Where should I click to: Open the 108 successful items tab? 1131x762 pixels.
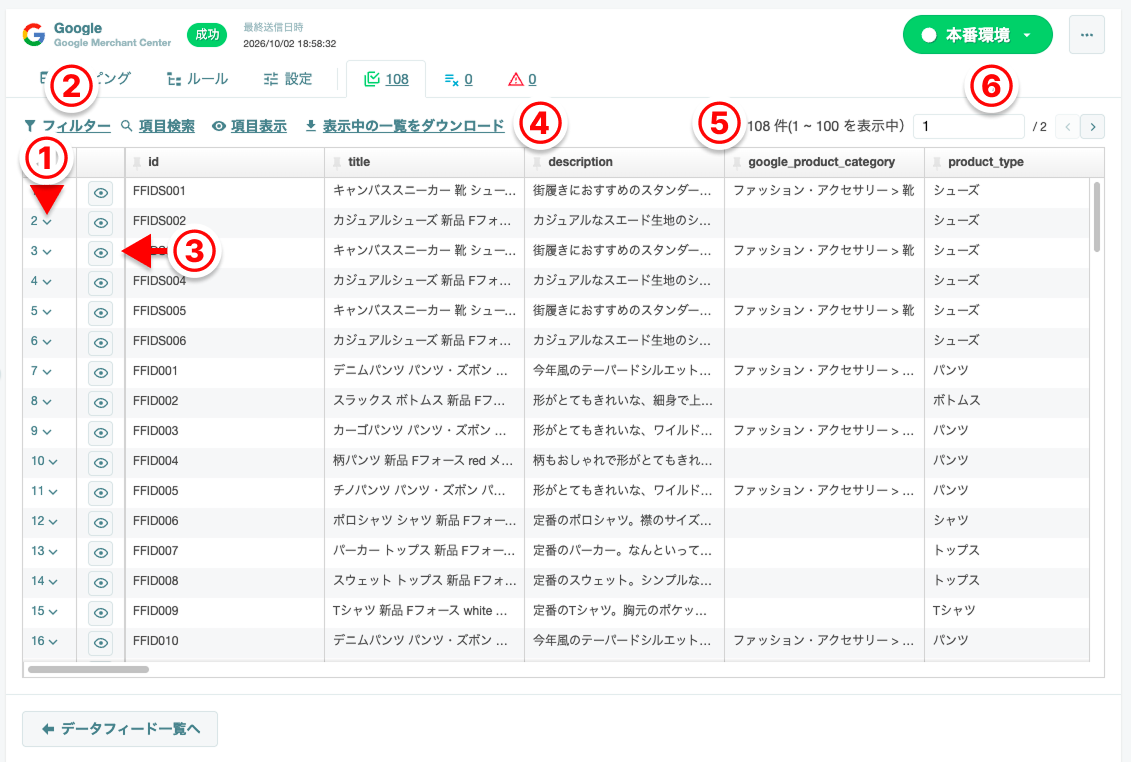pos(387,79)
